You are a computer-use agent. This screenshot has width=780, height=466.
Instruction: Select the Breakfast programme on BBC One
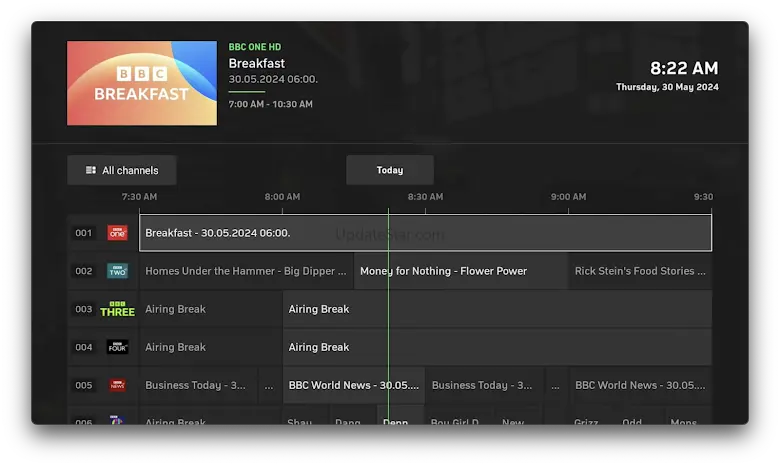pos(425,233)
